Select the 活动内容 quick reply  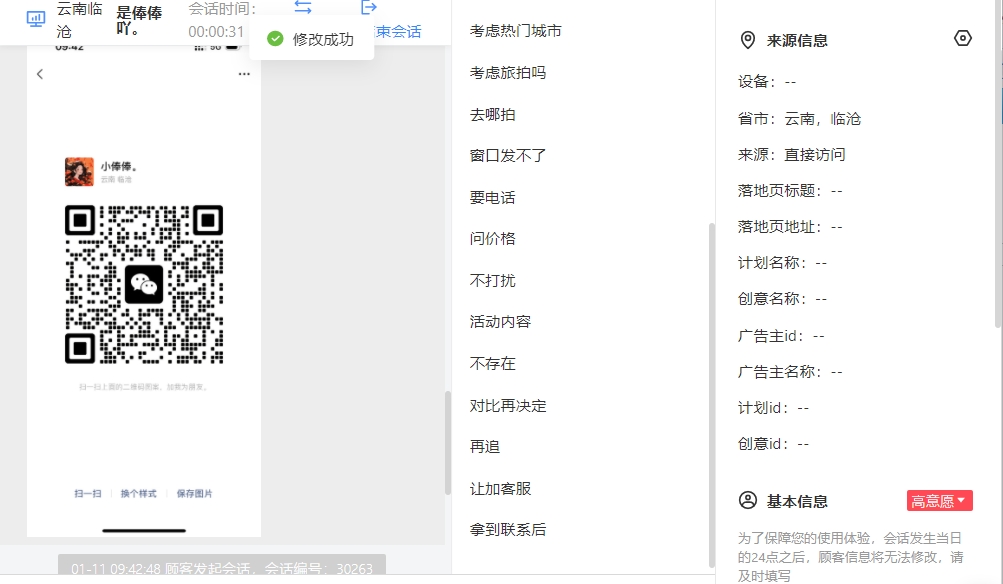coord(500,322)
